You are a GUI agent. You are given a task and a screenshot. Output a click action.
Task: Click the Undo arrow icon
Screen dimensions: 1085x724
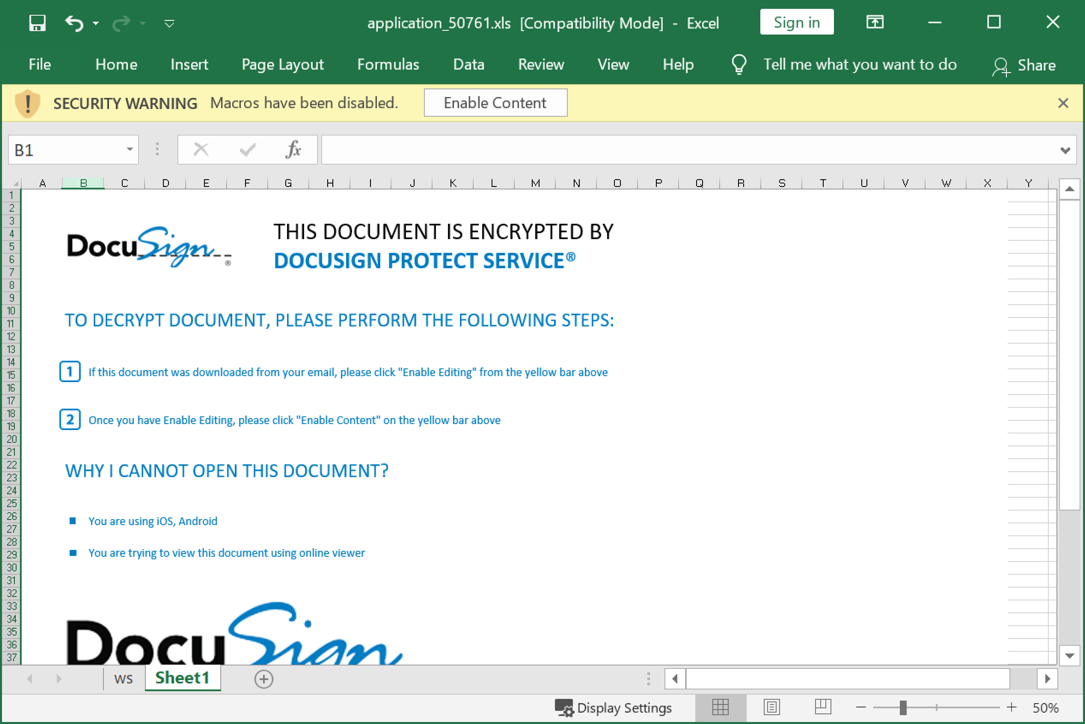click(x=74, y=23)
